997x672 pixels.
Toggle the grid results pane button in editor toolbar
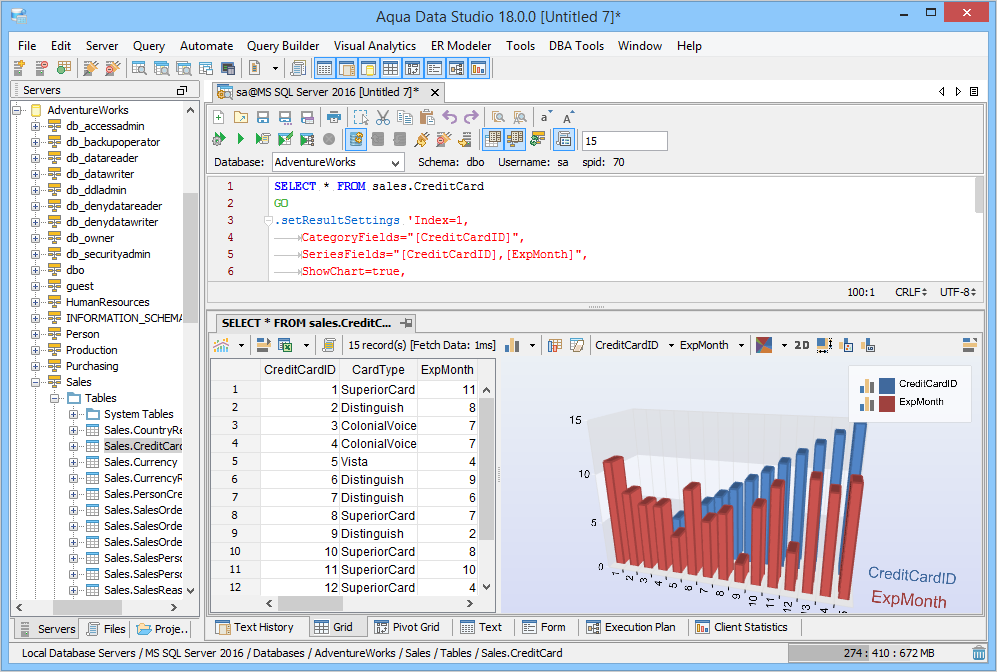click(493, 139)
